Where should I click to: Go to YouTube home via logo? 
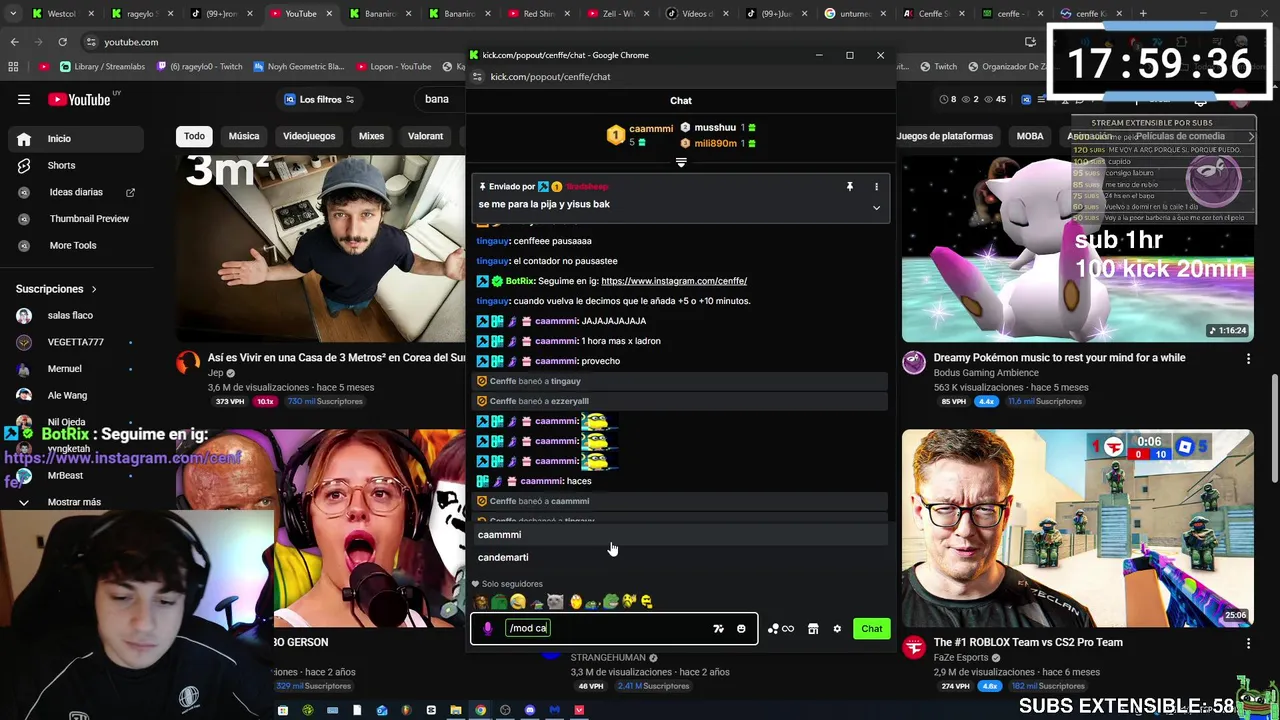point(80,99)
